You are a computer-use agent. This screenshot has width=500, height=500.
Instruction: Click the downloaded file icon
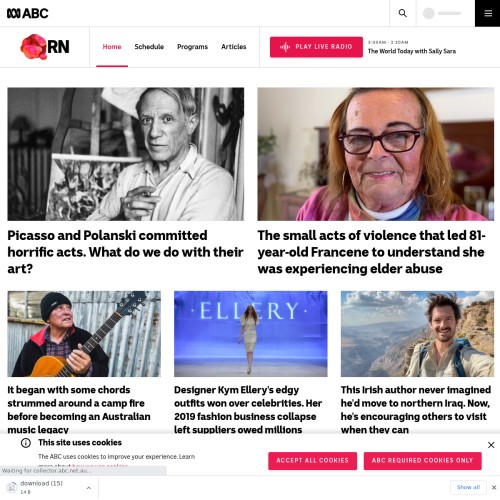tap(12, 487)
